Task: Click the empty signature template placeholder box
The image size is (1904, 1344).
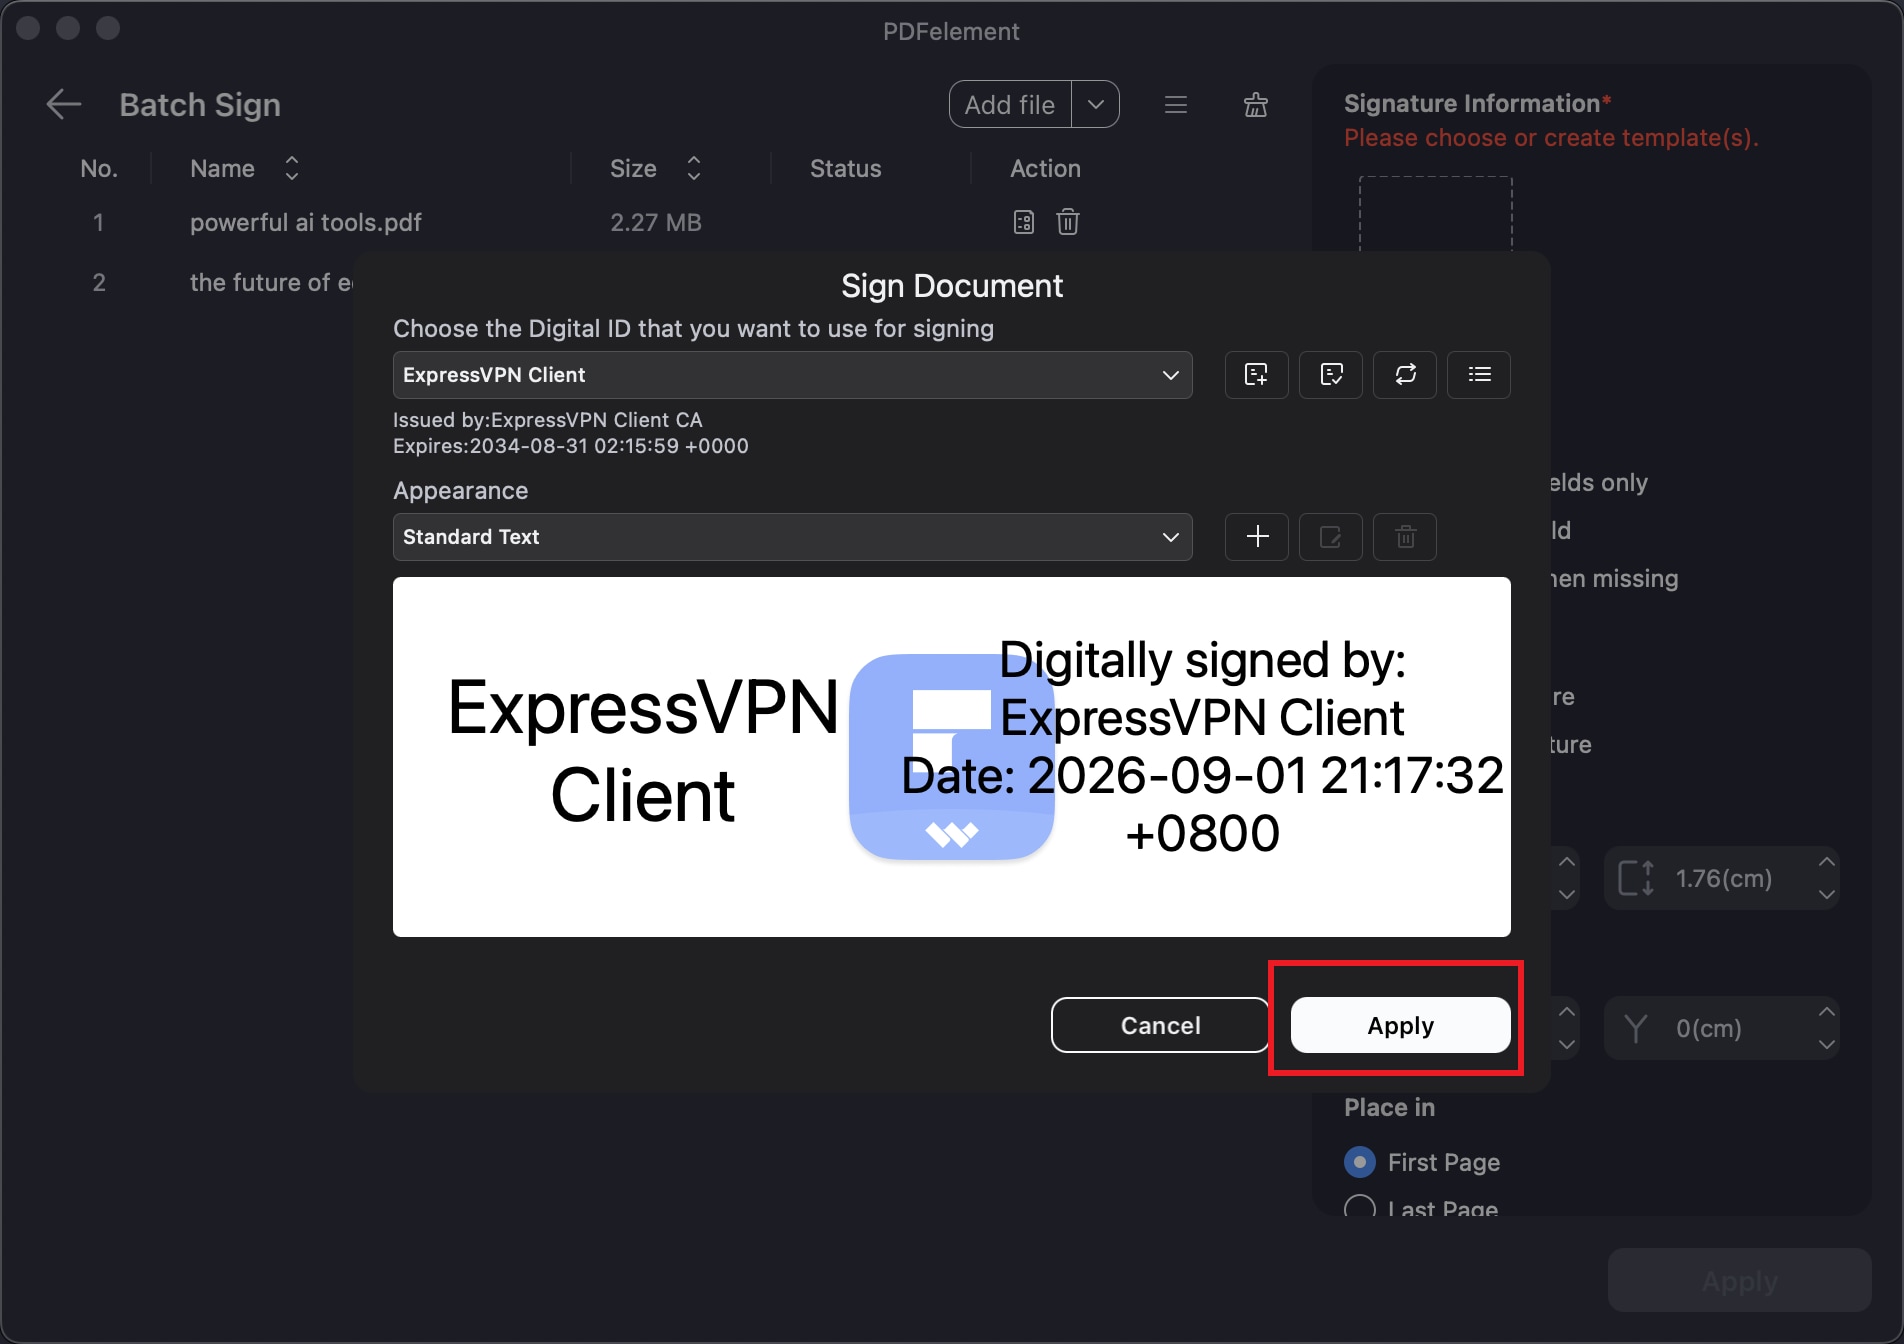Action: pyautogui.click(x=1435, y=214)
